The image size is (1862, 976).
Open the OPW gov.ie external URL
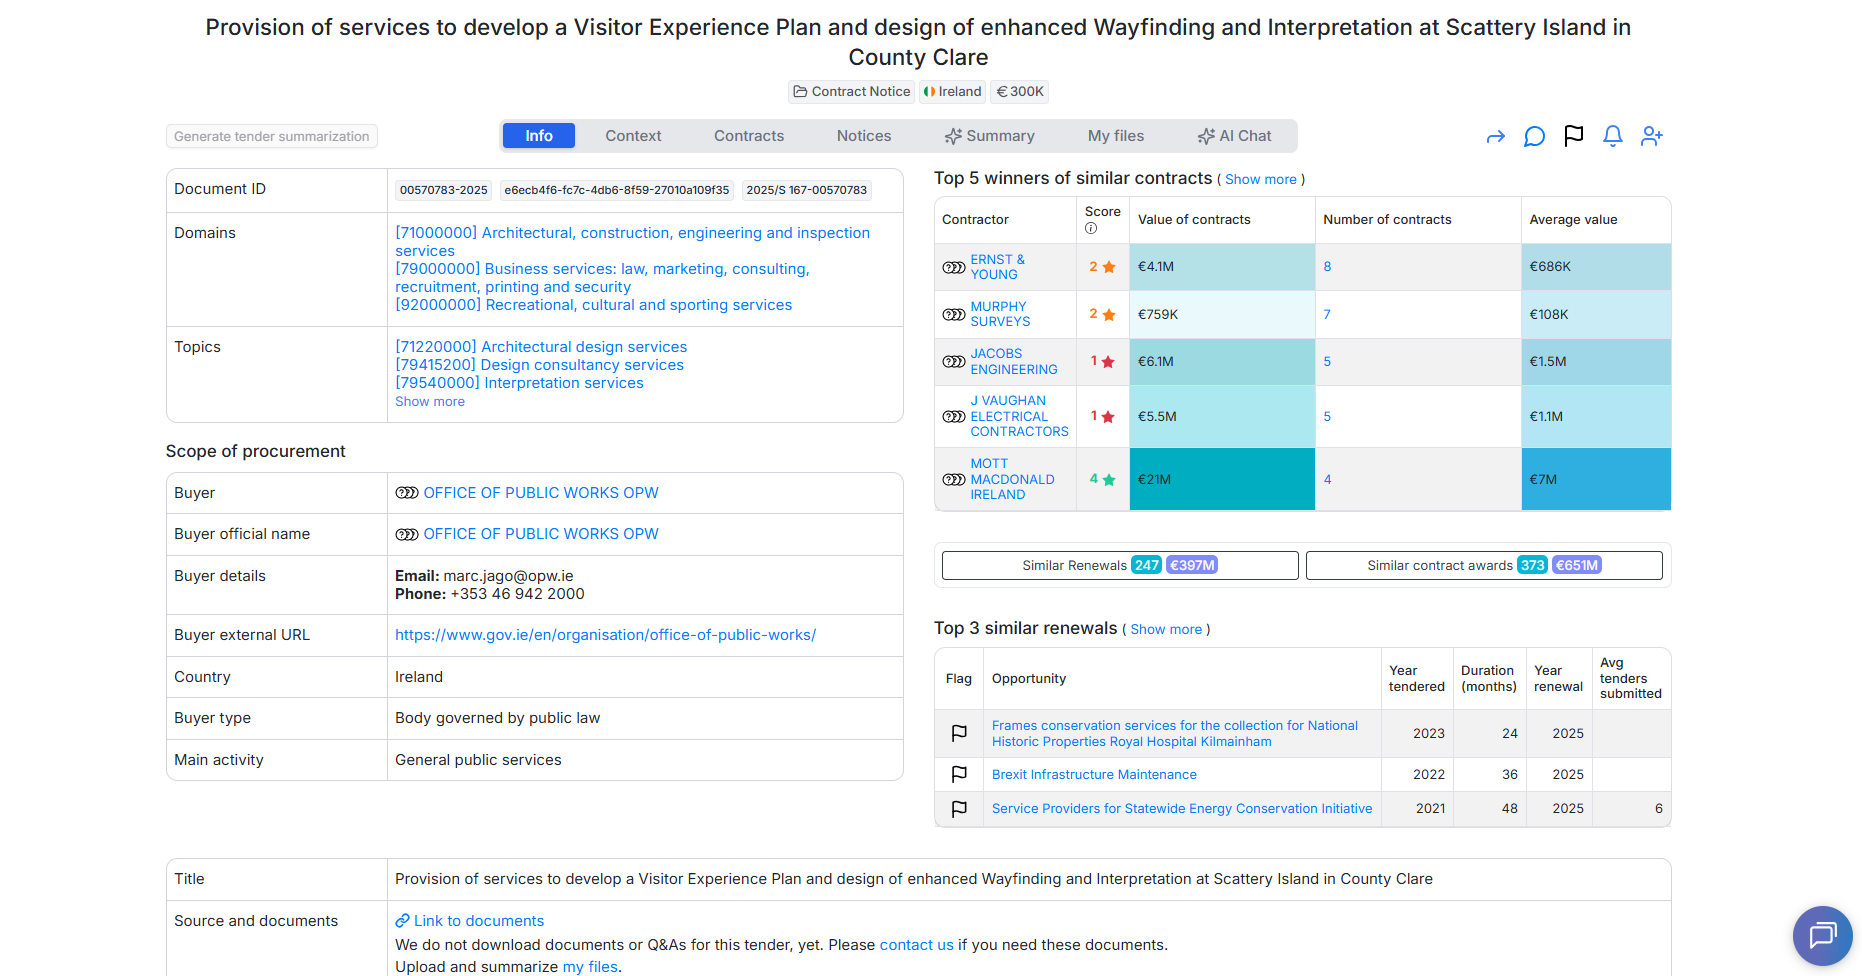tap(605, 635)
